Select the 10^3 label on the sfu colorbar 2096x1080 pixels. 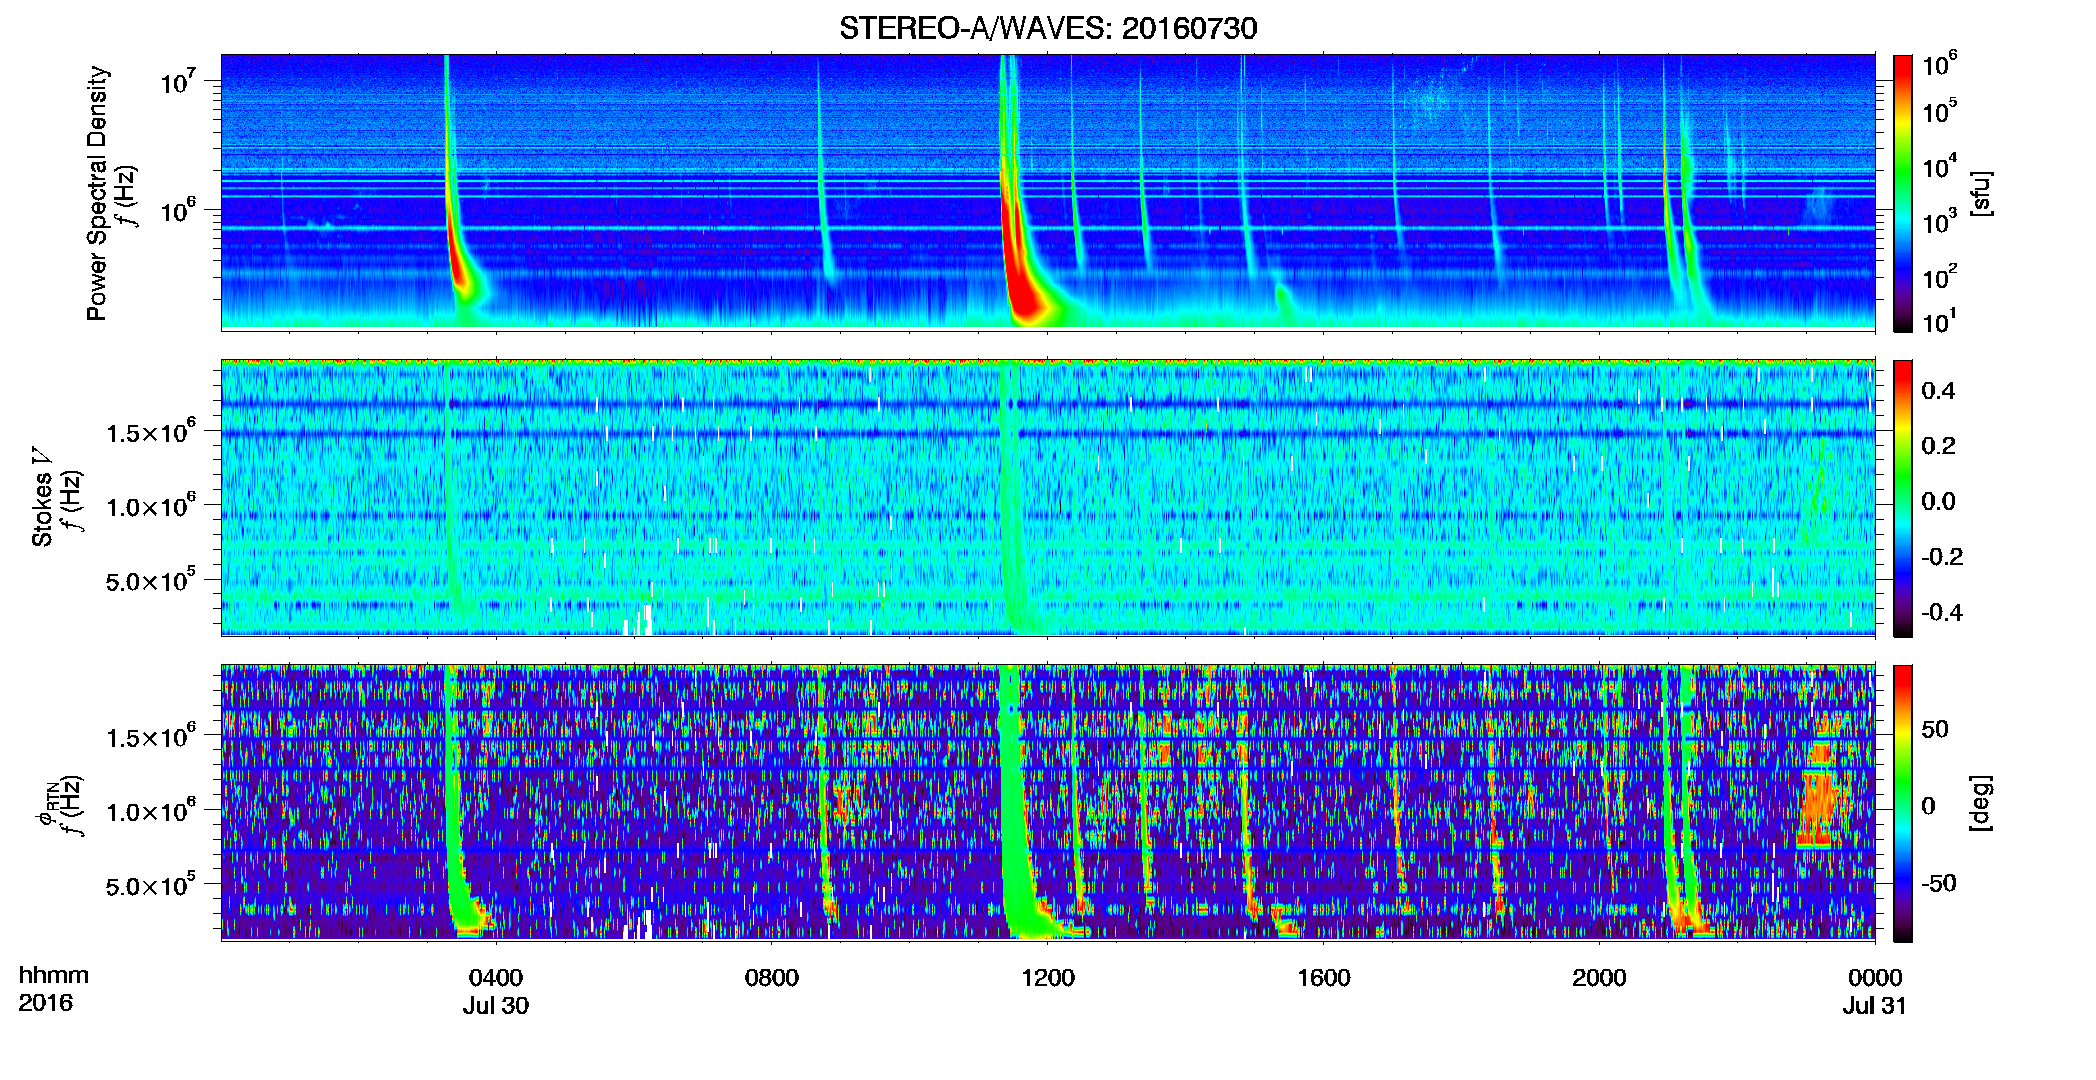1939,221
